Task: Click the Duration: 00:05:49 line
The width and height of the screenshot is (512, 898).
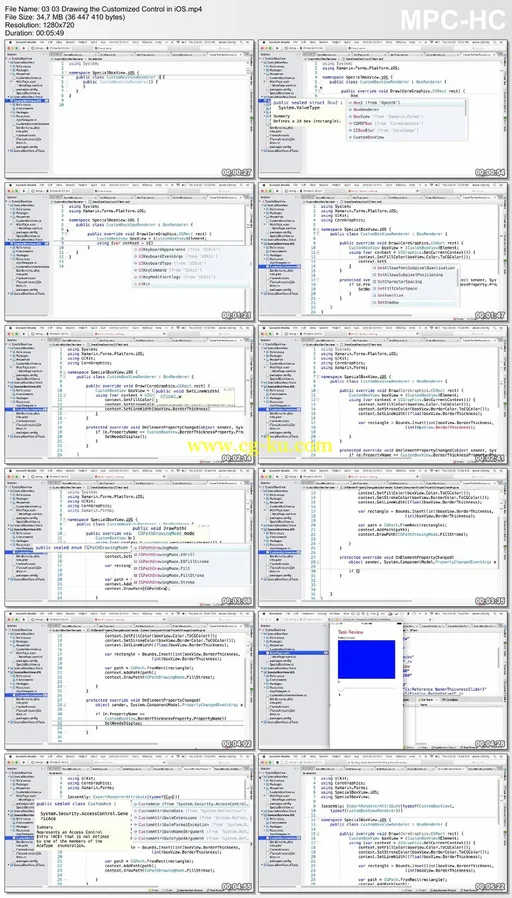Action: [34, 33]
